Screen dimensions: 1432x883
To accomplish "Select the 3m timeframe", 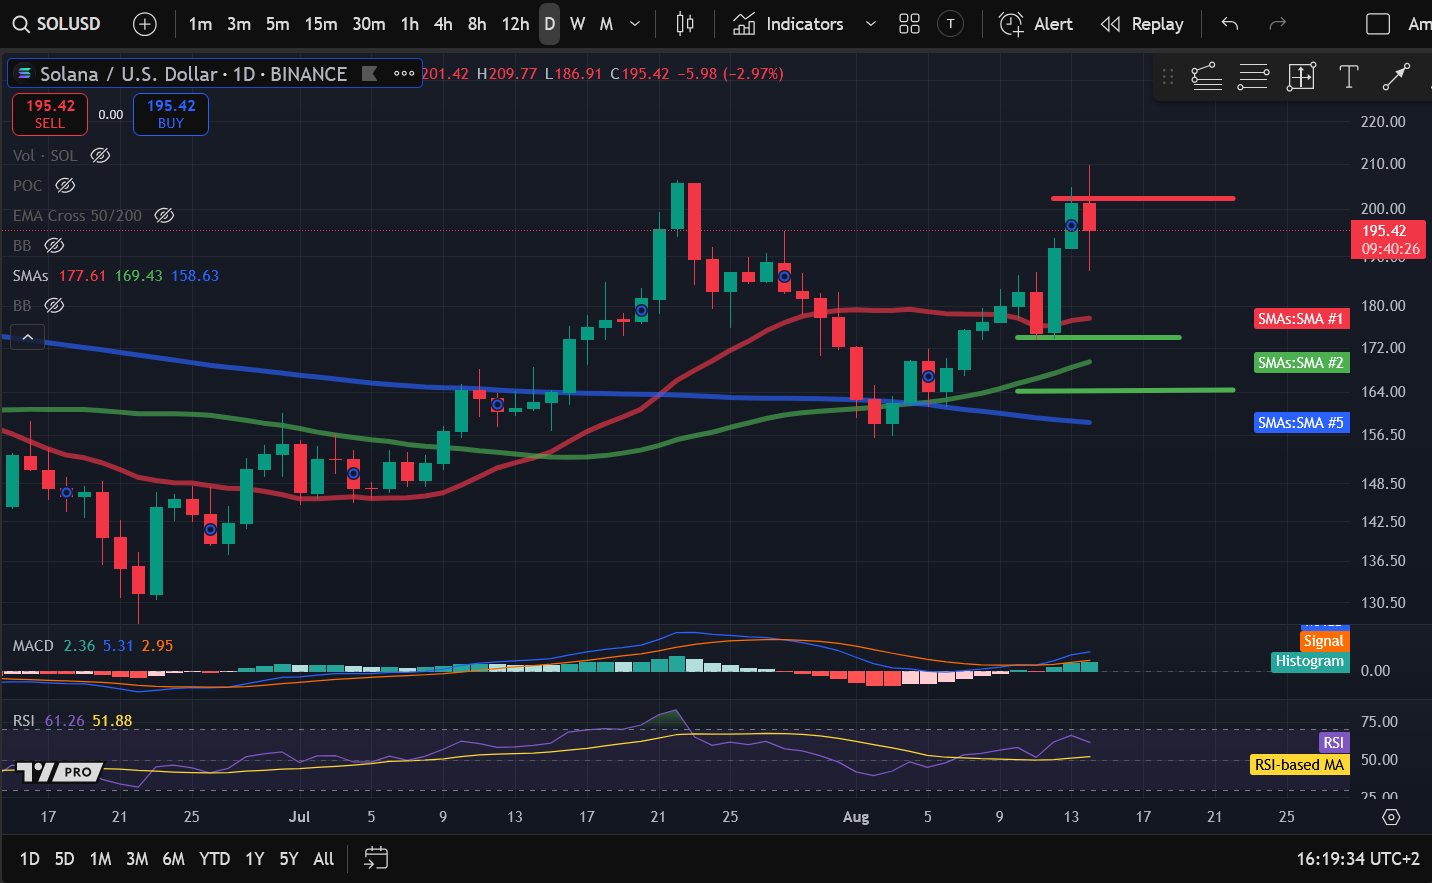I will click(239, 24).
